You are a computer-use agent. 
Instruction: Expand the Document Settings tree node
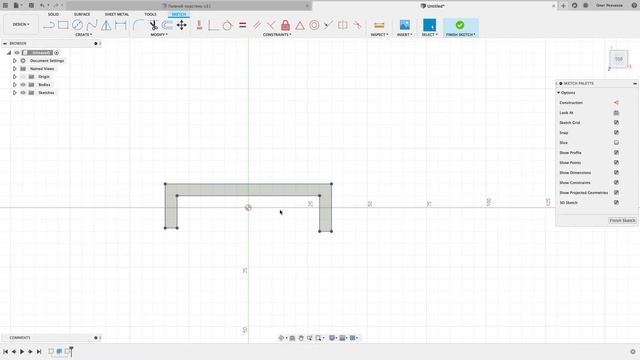point(15,61)
